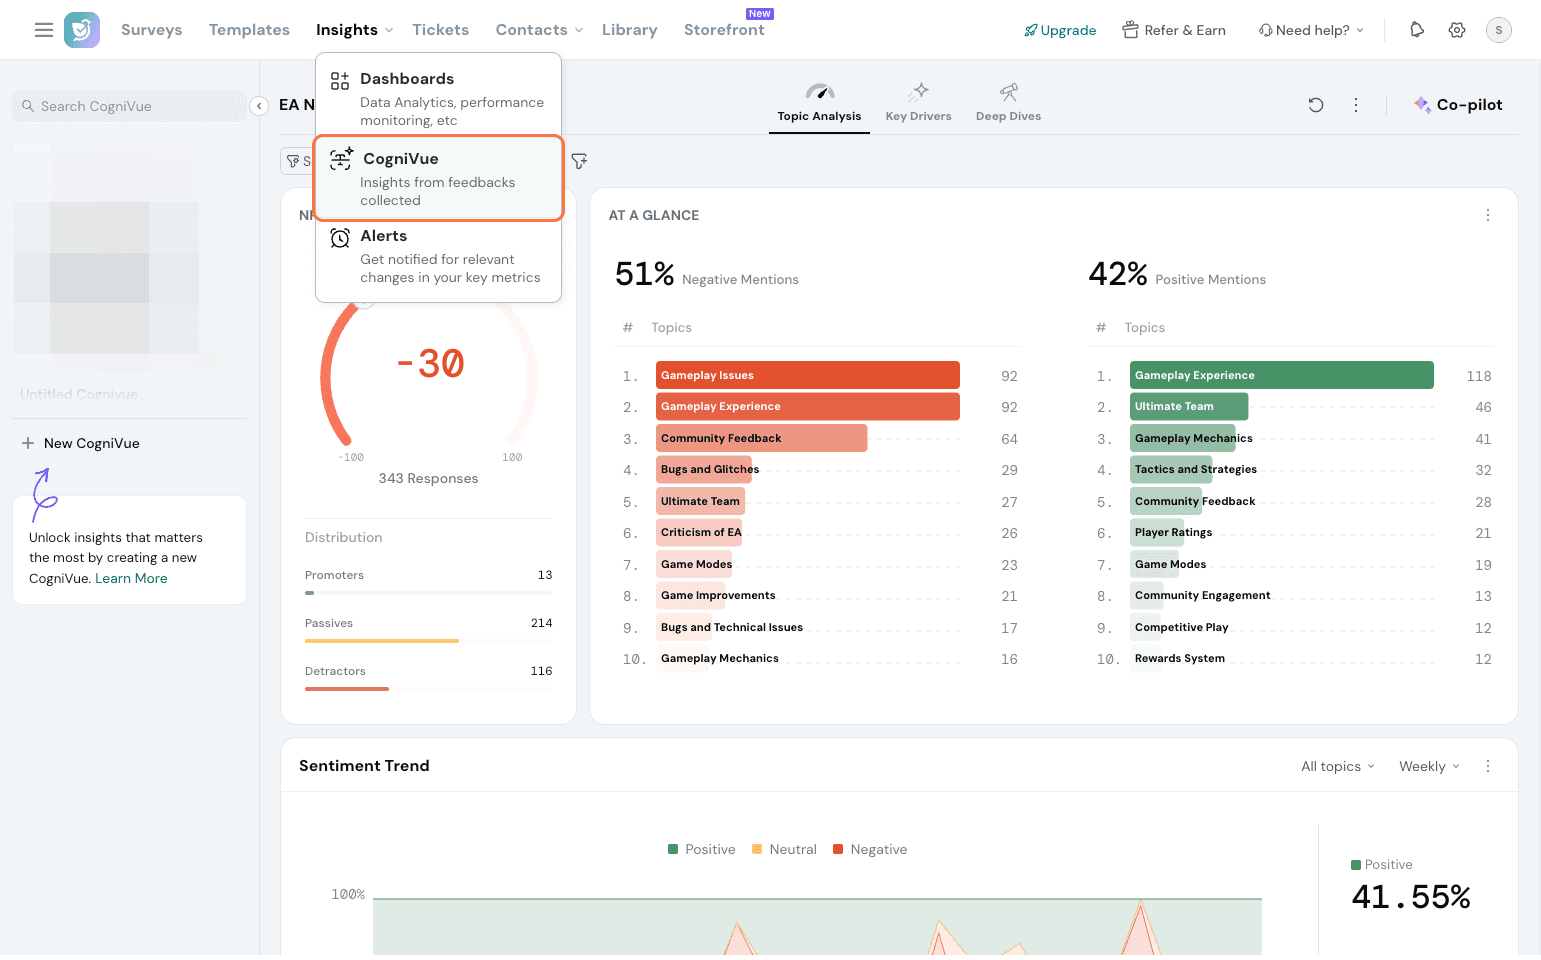The height and width of the screenshot is (960, 1541).
Task: Select CogniVue from Insights menu
Action: point(439,178)
